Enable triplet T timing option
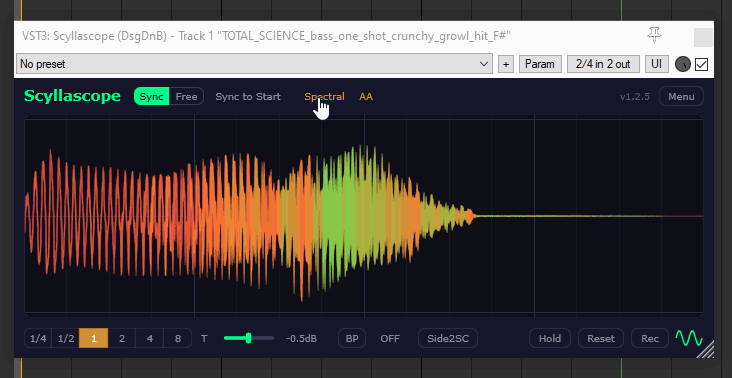Screen dimensions: 732x378 pyautogui.click(x=204, y=338)
